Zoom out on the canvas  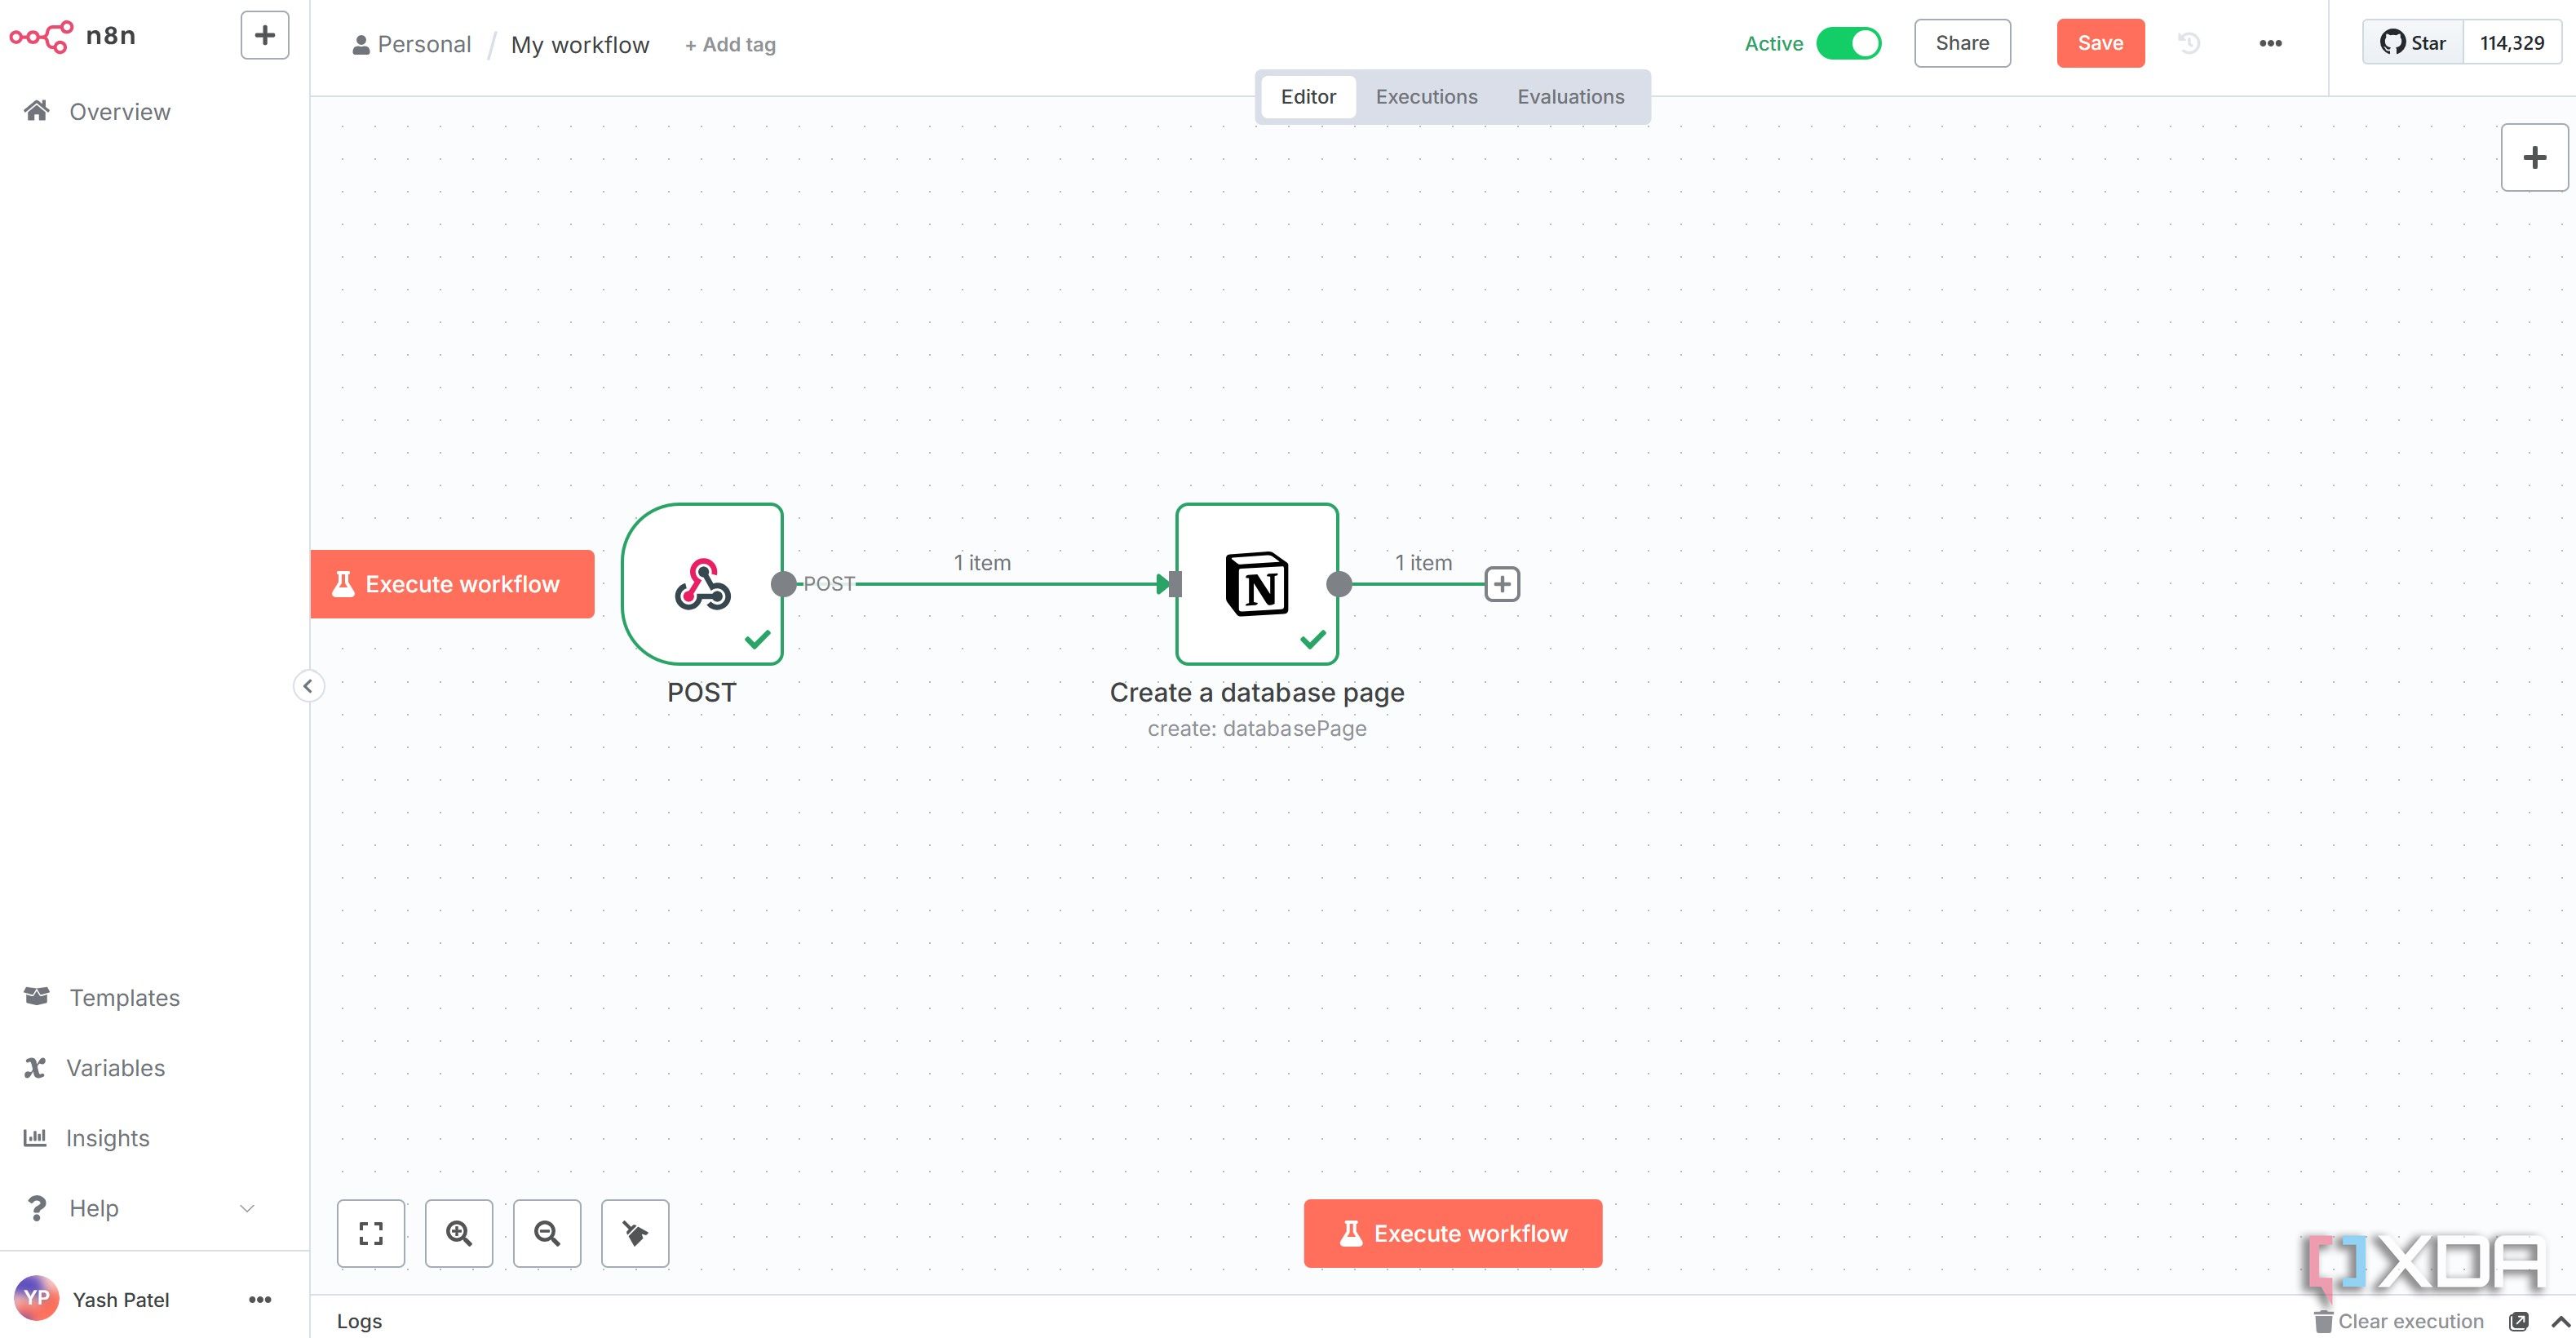(x=547, y=1233)
